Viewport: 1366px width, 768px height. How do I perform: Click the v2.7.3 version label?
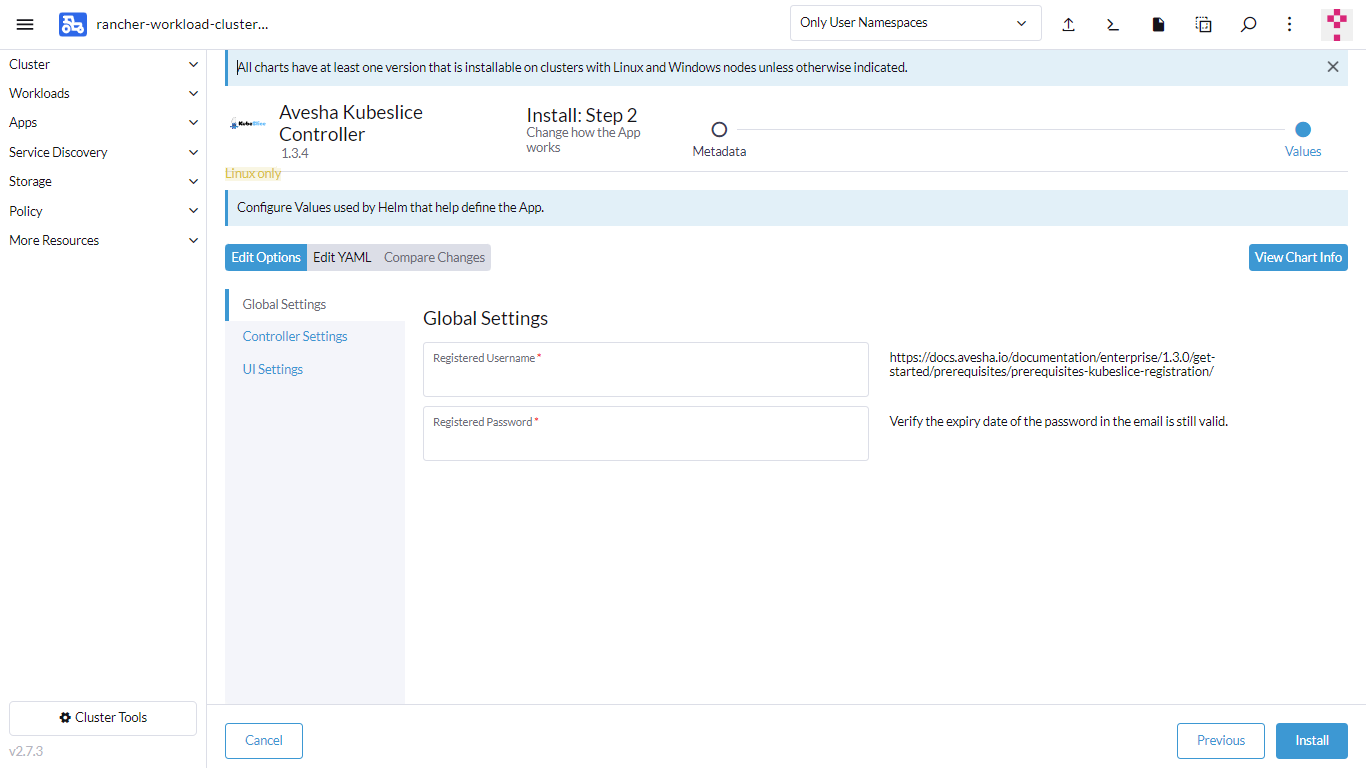(26, 751)
